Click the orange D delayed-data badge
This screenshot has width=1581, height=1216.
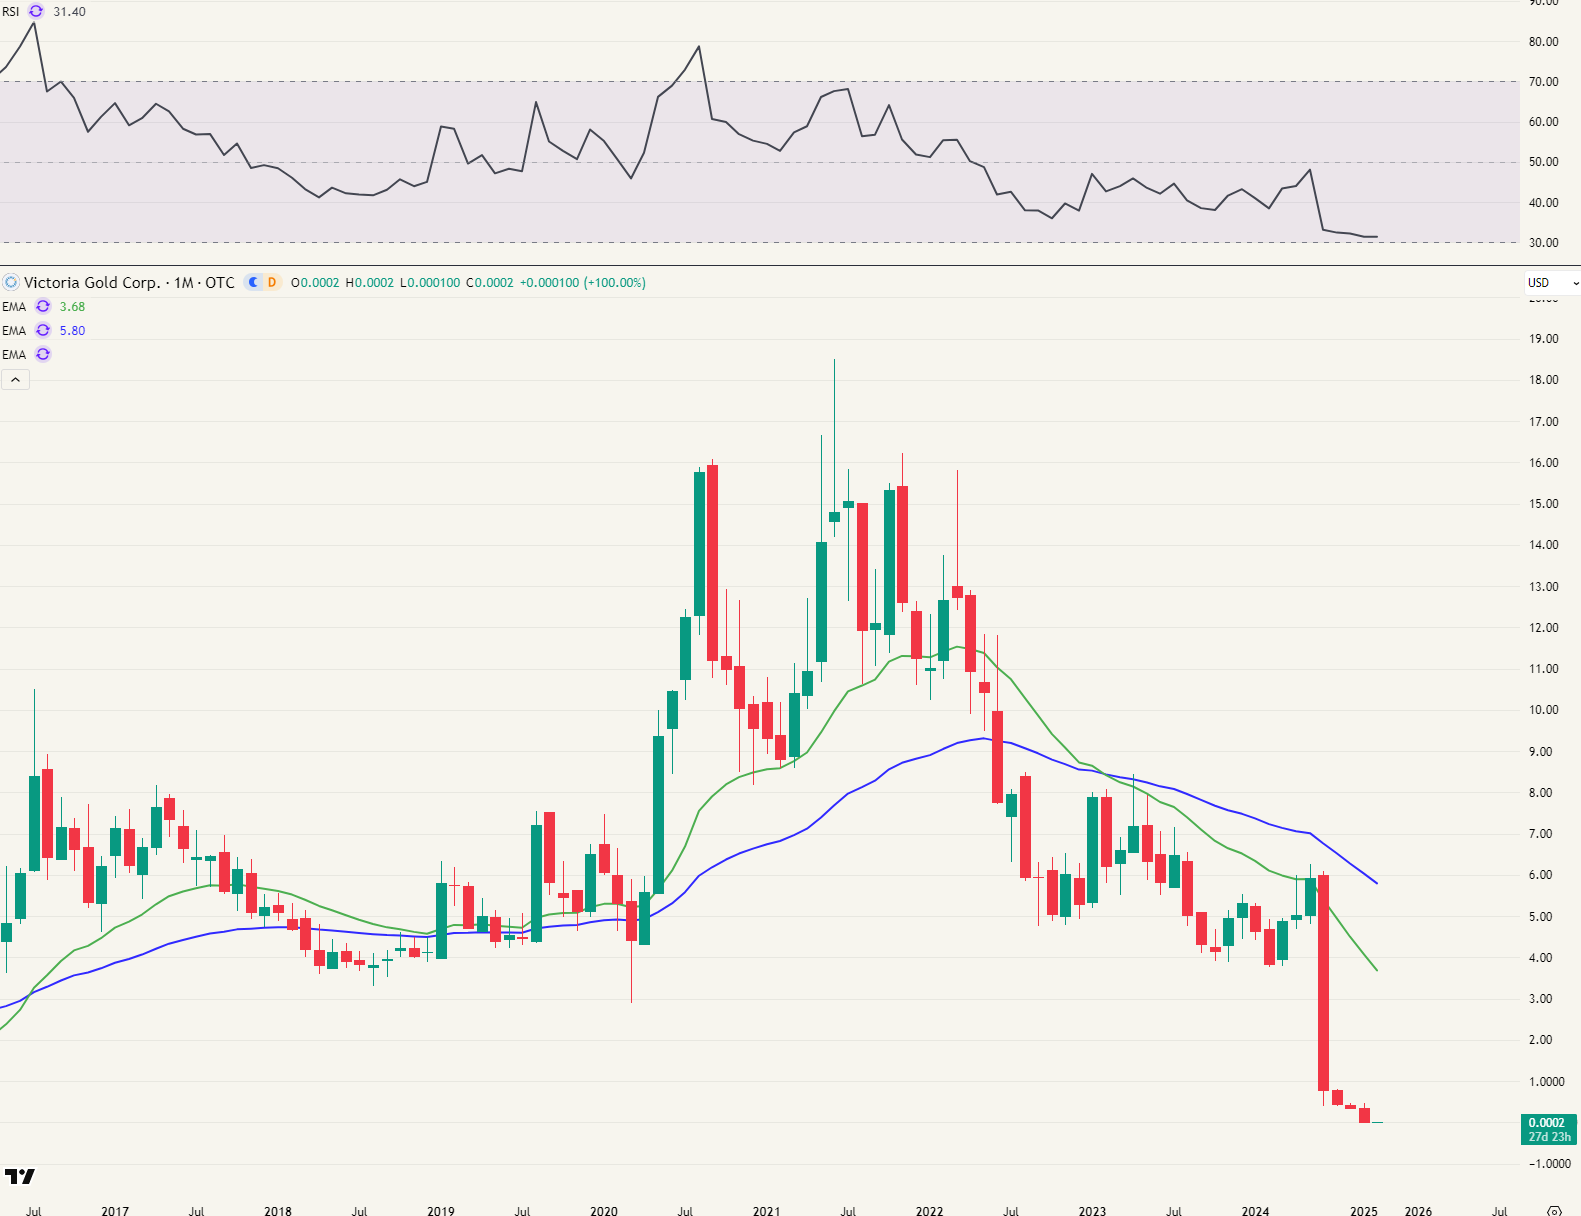[271, 283]
